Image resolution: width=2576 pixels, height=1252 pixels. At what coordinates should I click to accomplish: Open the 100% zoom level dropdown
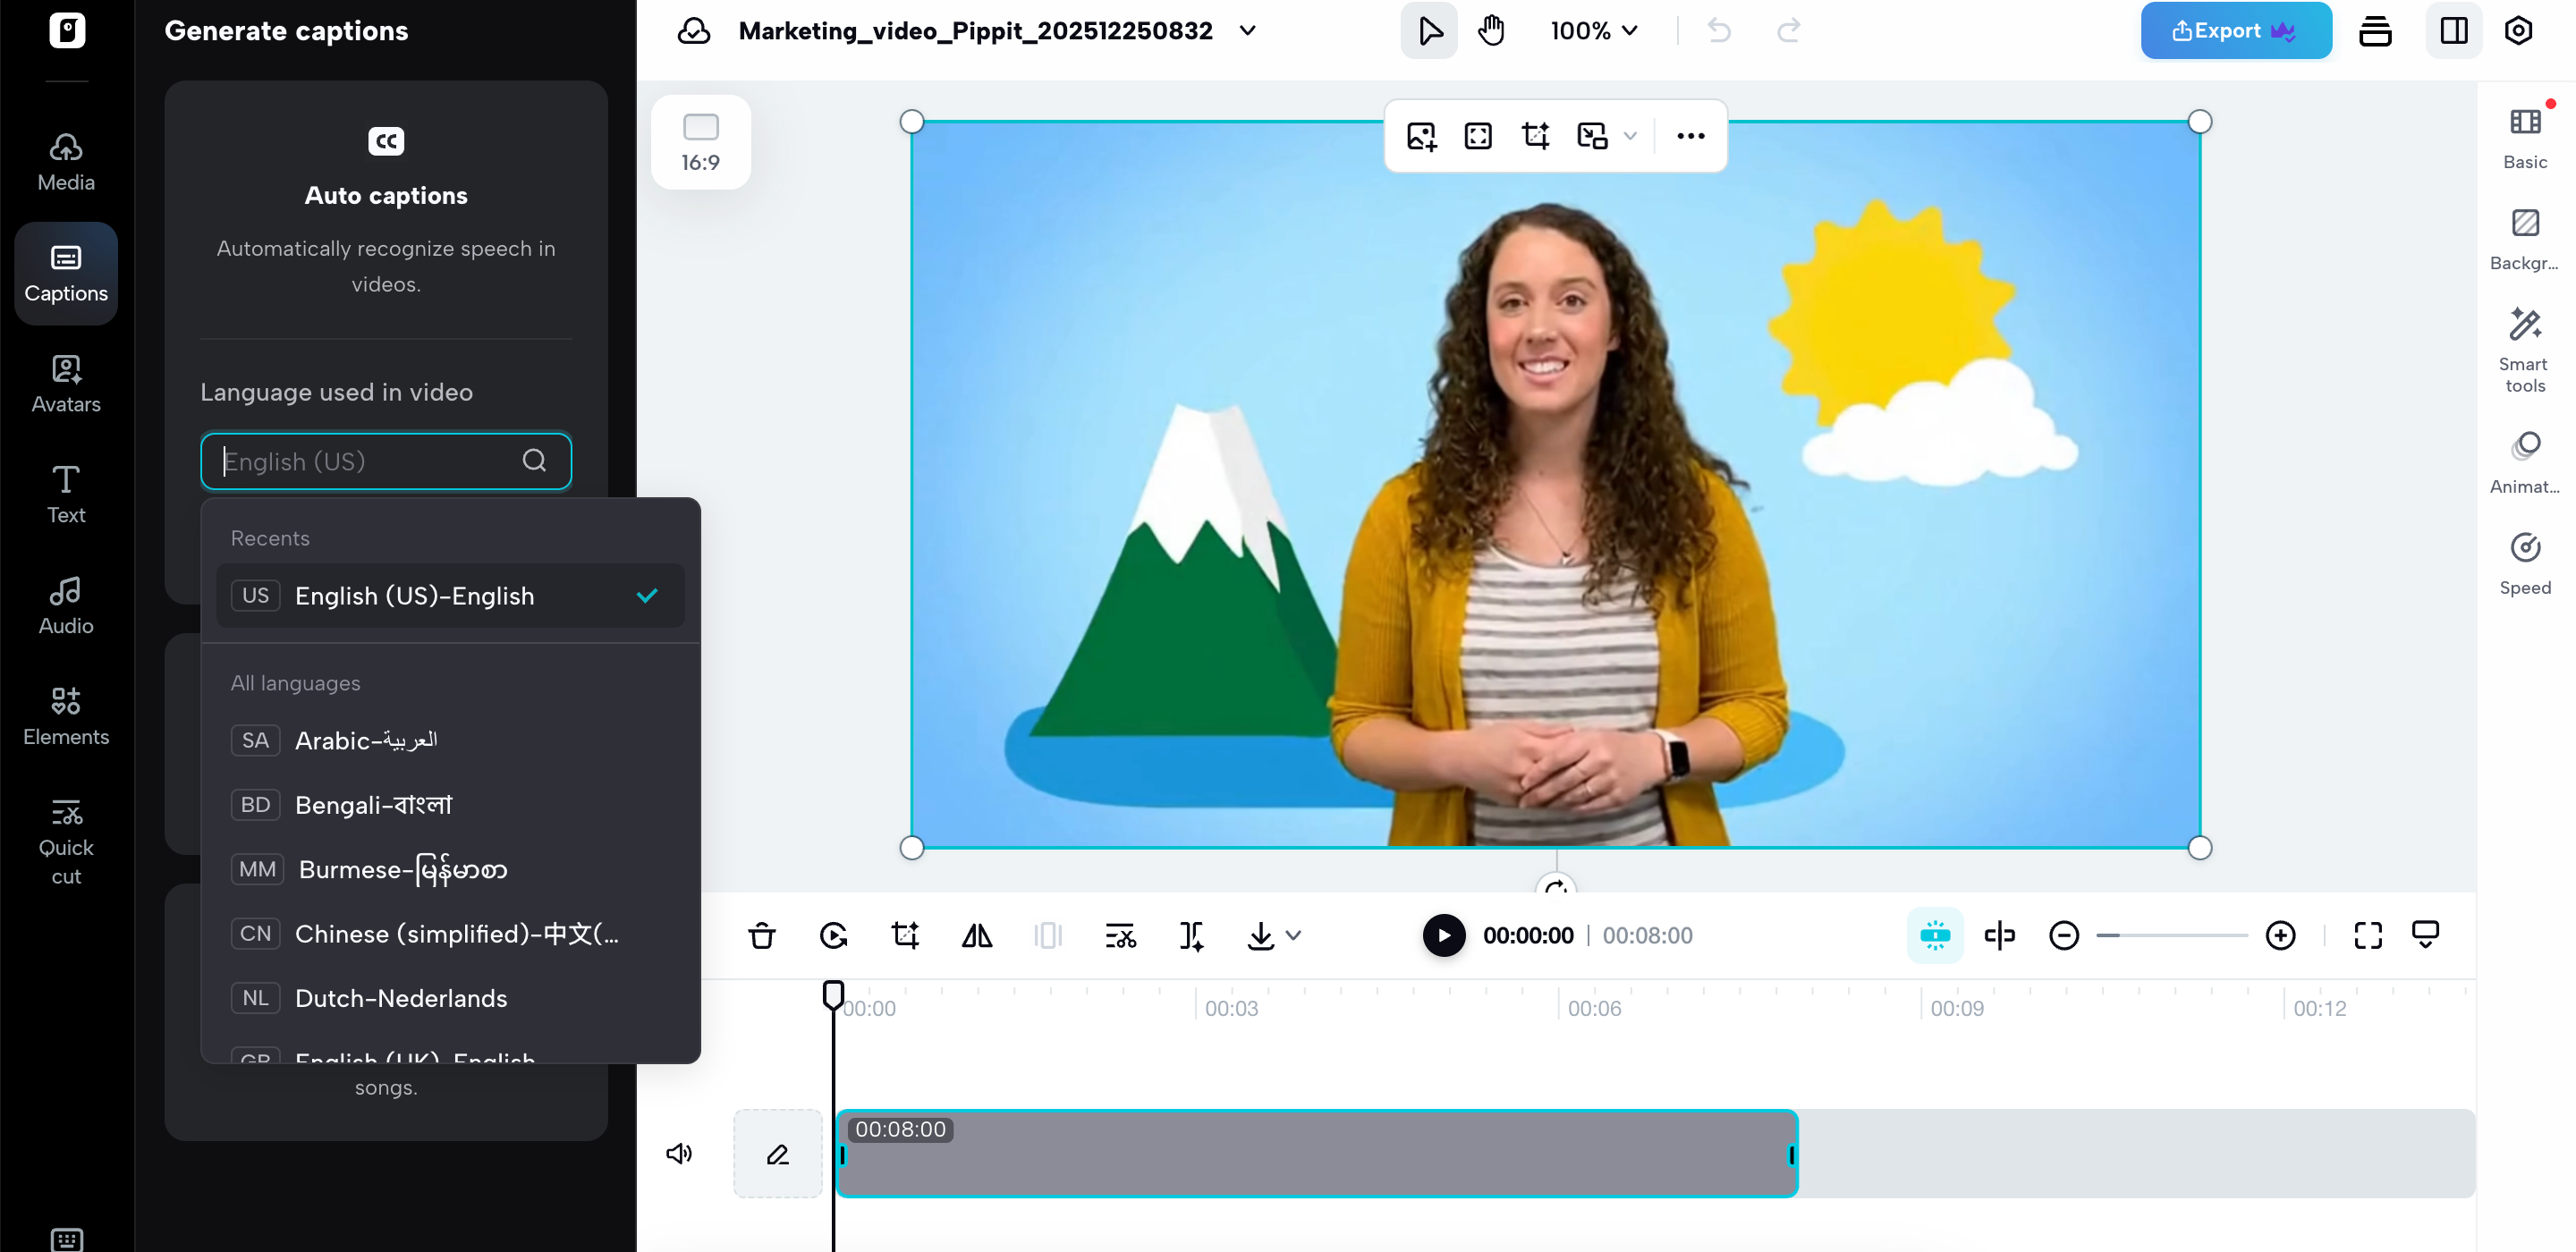coord(1594,30)
